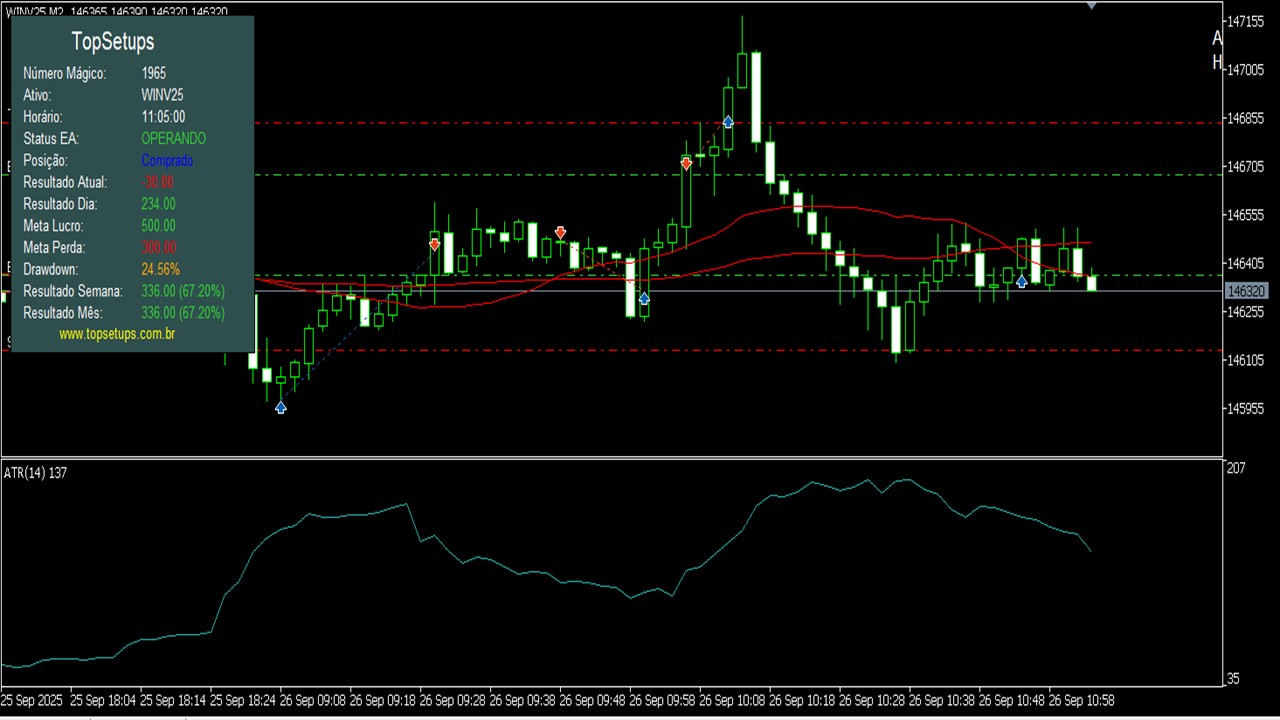1280x720 pixels.
Task: Click the TopSetups panel title
Action: pyautogui.click(x=113, y=41)
